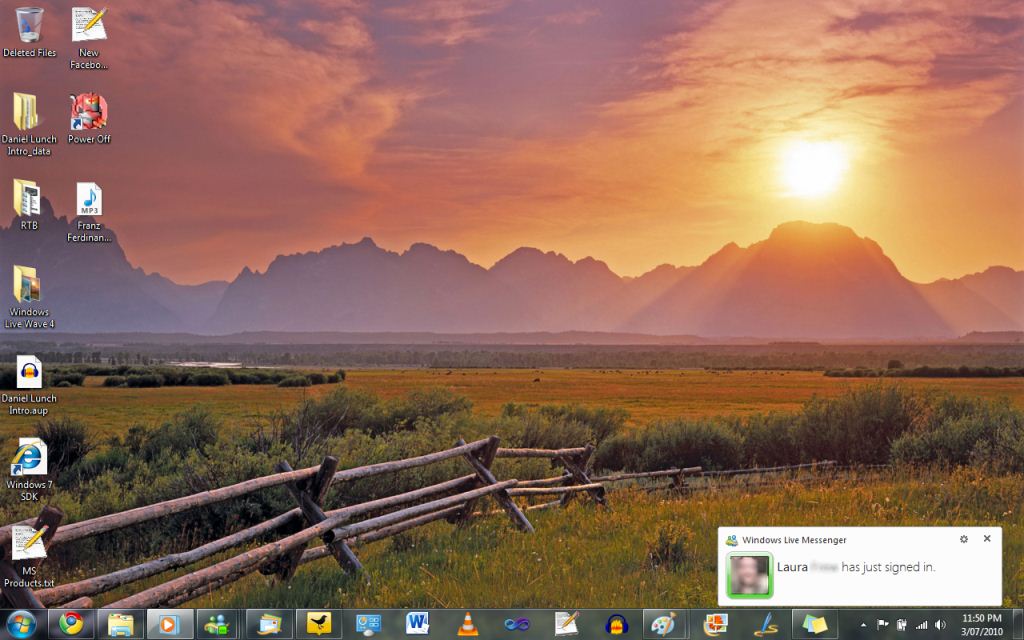Launch Microsoft Word from the taskbar

pyautogui.click(x=417, y=624)
